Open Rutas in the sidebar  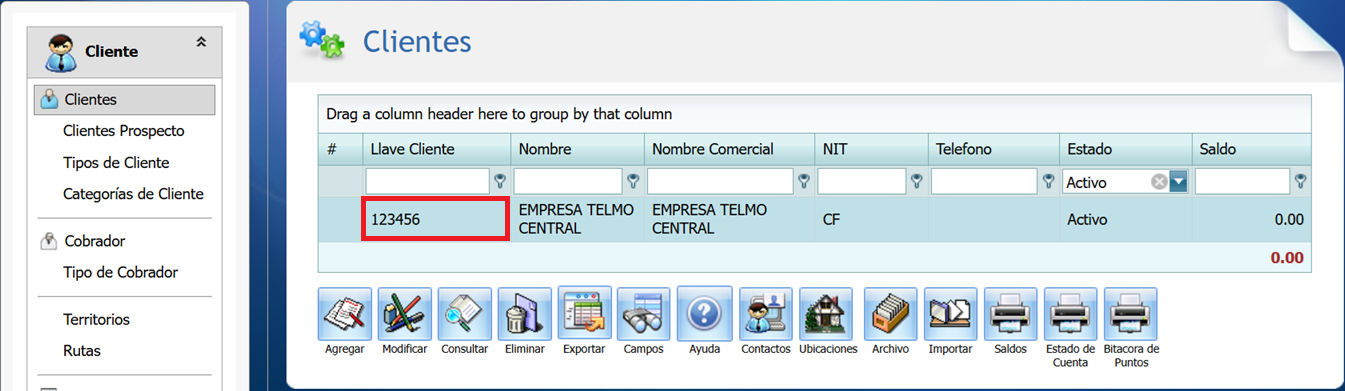tap(82, 351)
